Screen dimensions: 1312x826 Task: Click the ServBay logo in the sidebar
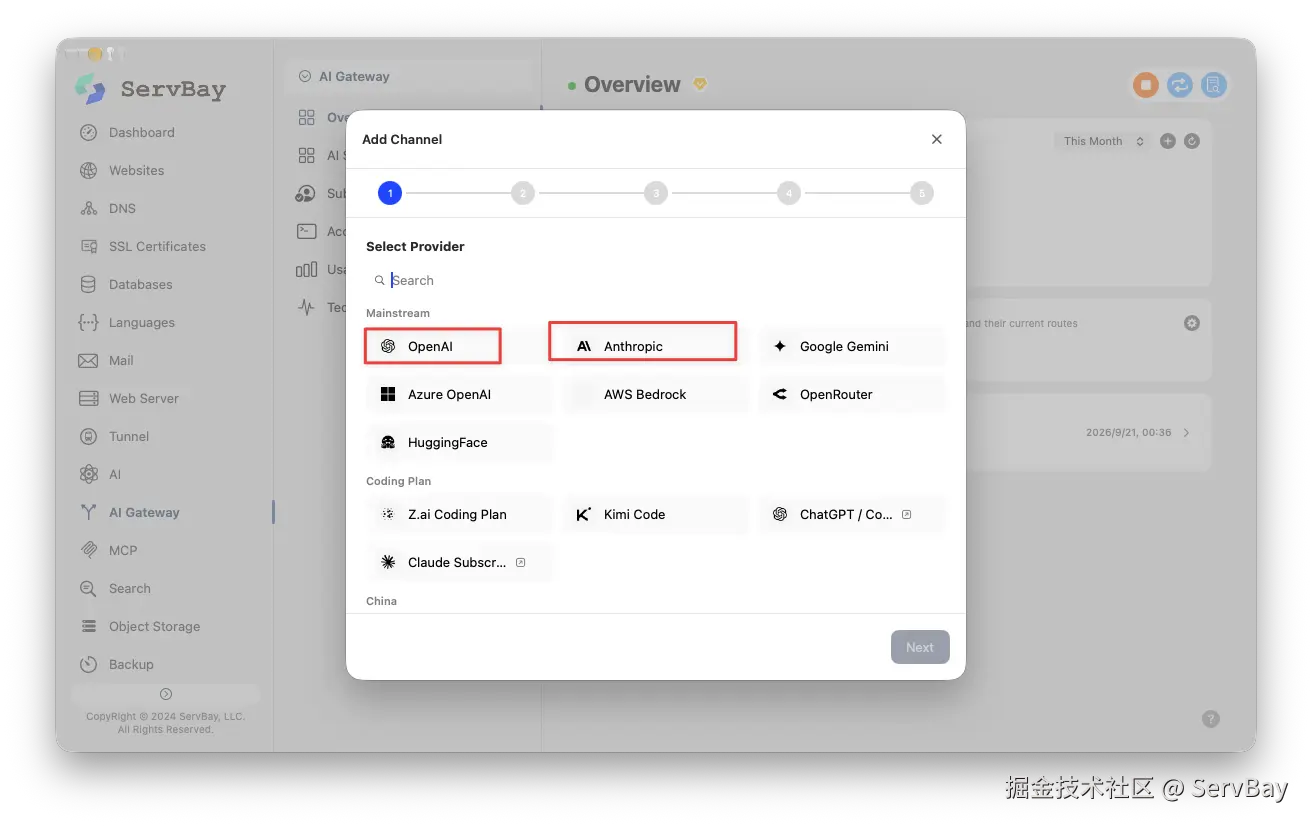coord(150,89)
